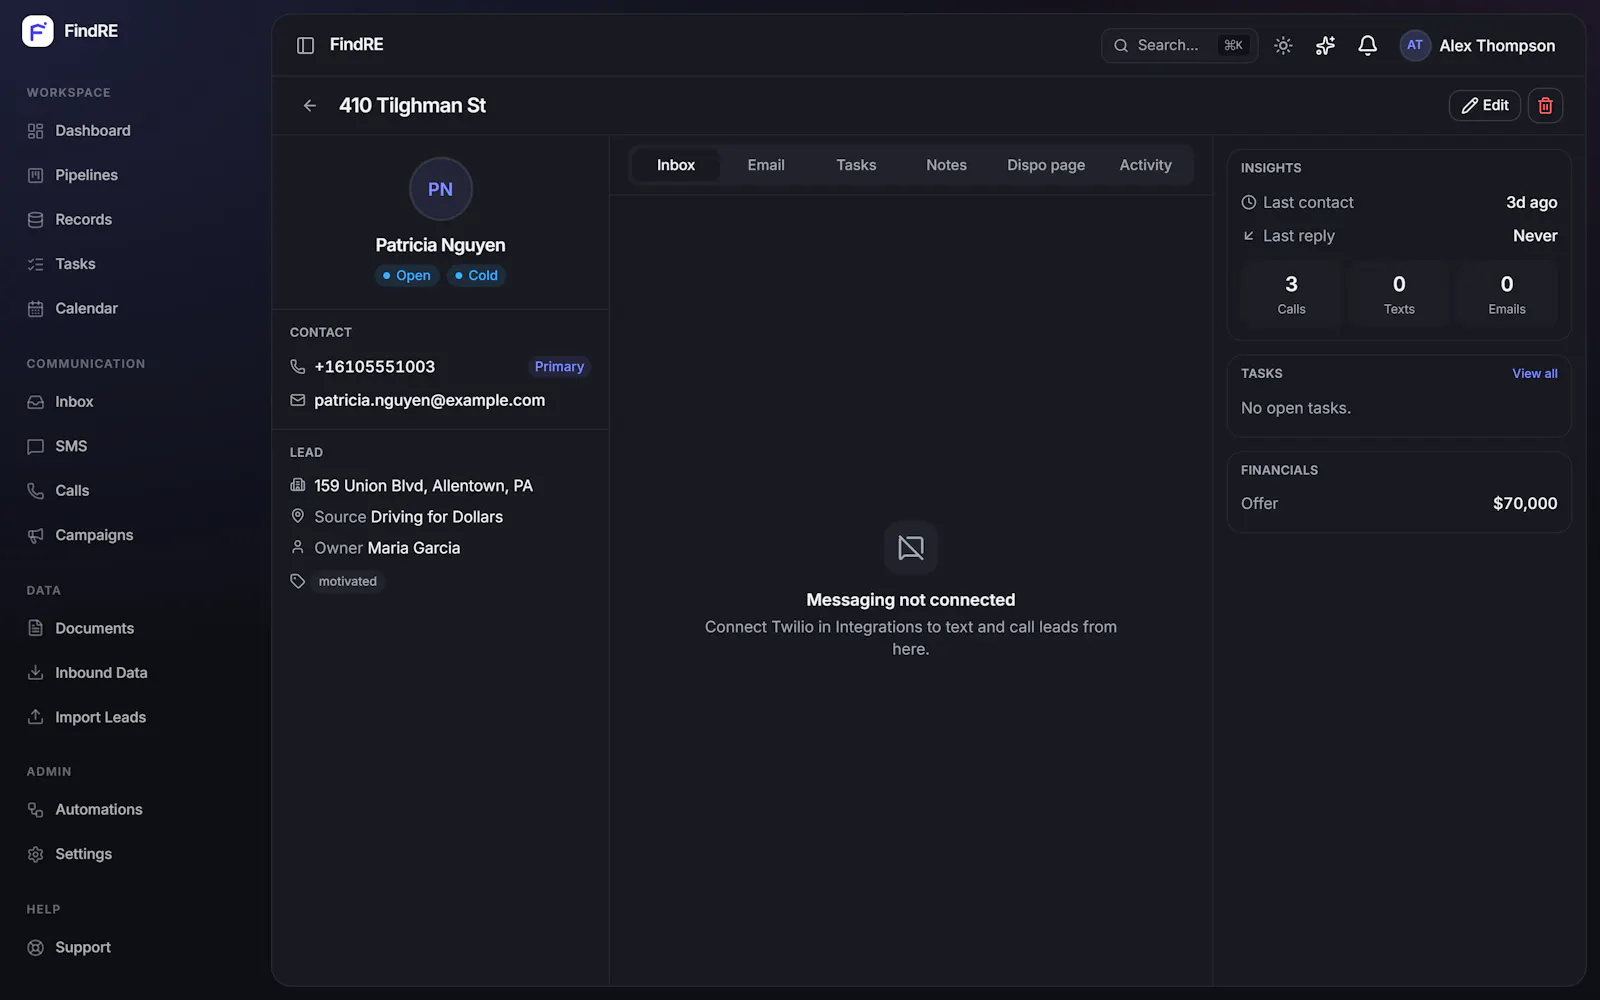The image size is (1600, 1000).
Task: Click the Patricia Nguyen name
Action: [441, 245]
